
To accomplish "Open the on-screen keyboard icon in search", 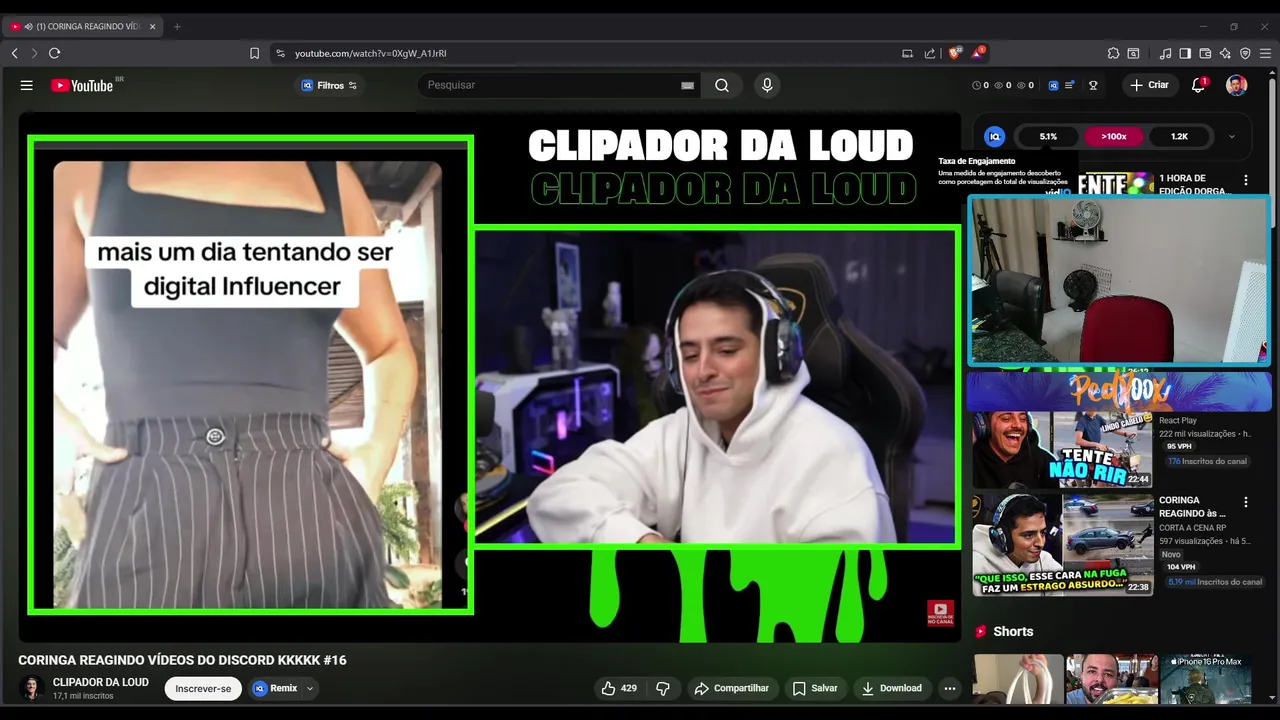I will [687, 85].
